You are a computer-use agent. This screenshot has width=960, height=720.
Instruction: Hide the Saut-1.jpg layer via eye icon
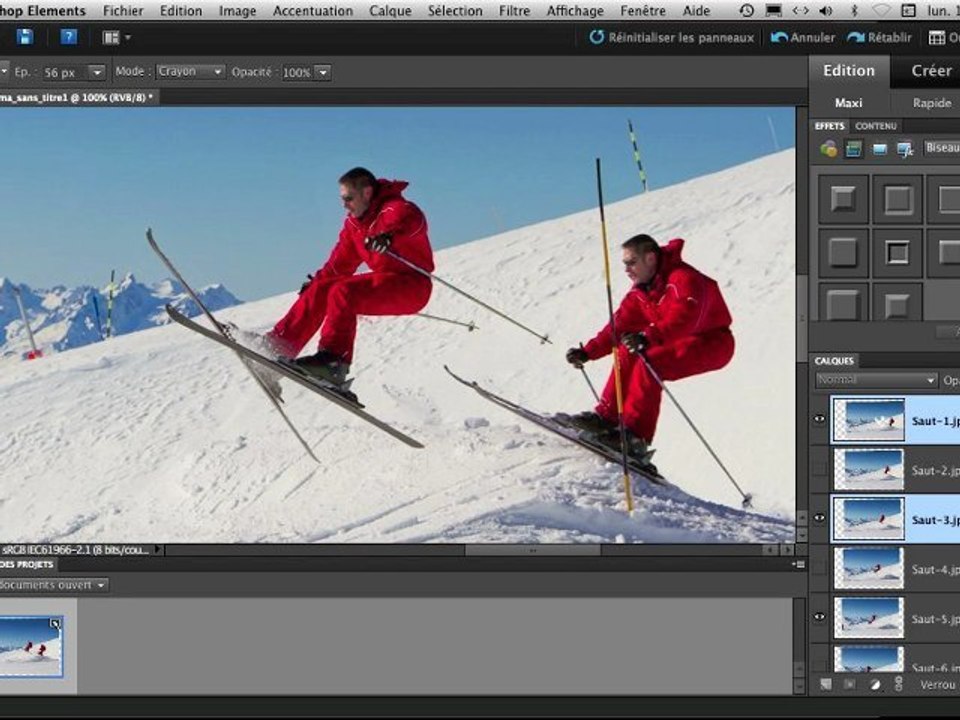tap(819, 419)
